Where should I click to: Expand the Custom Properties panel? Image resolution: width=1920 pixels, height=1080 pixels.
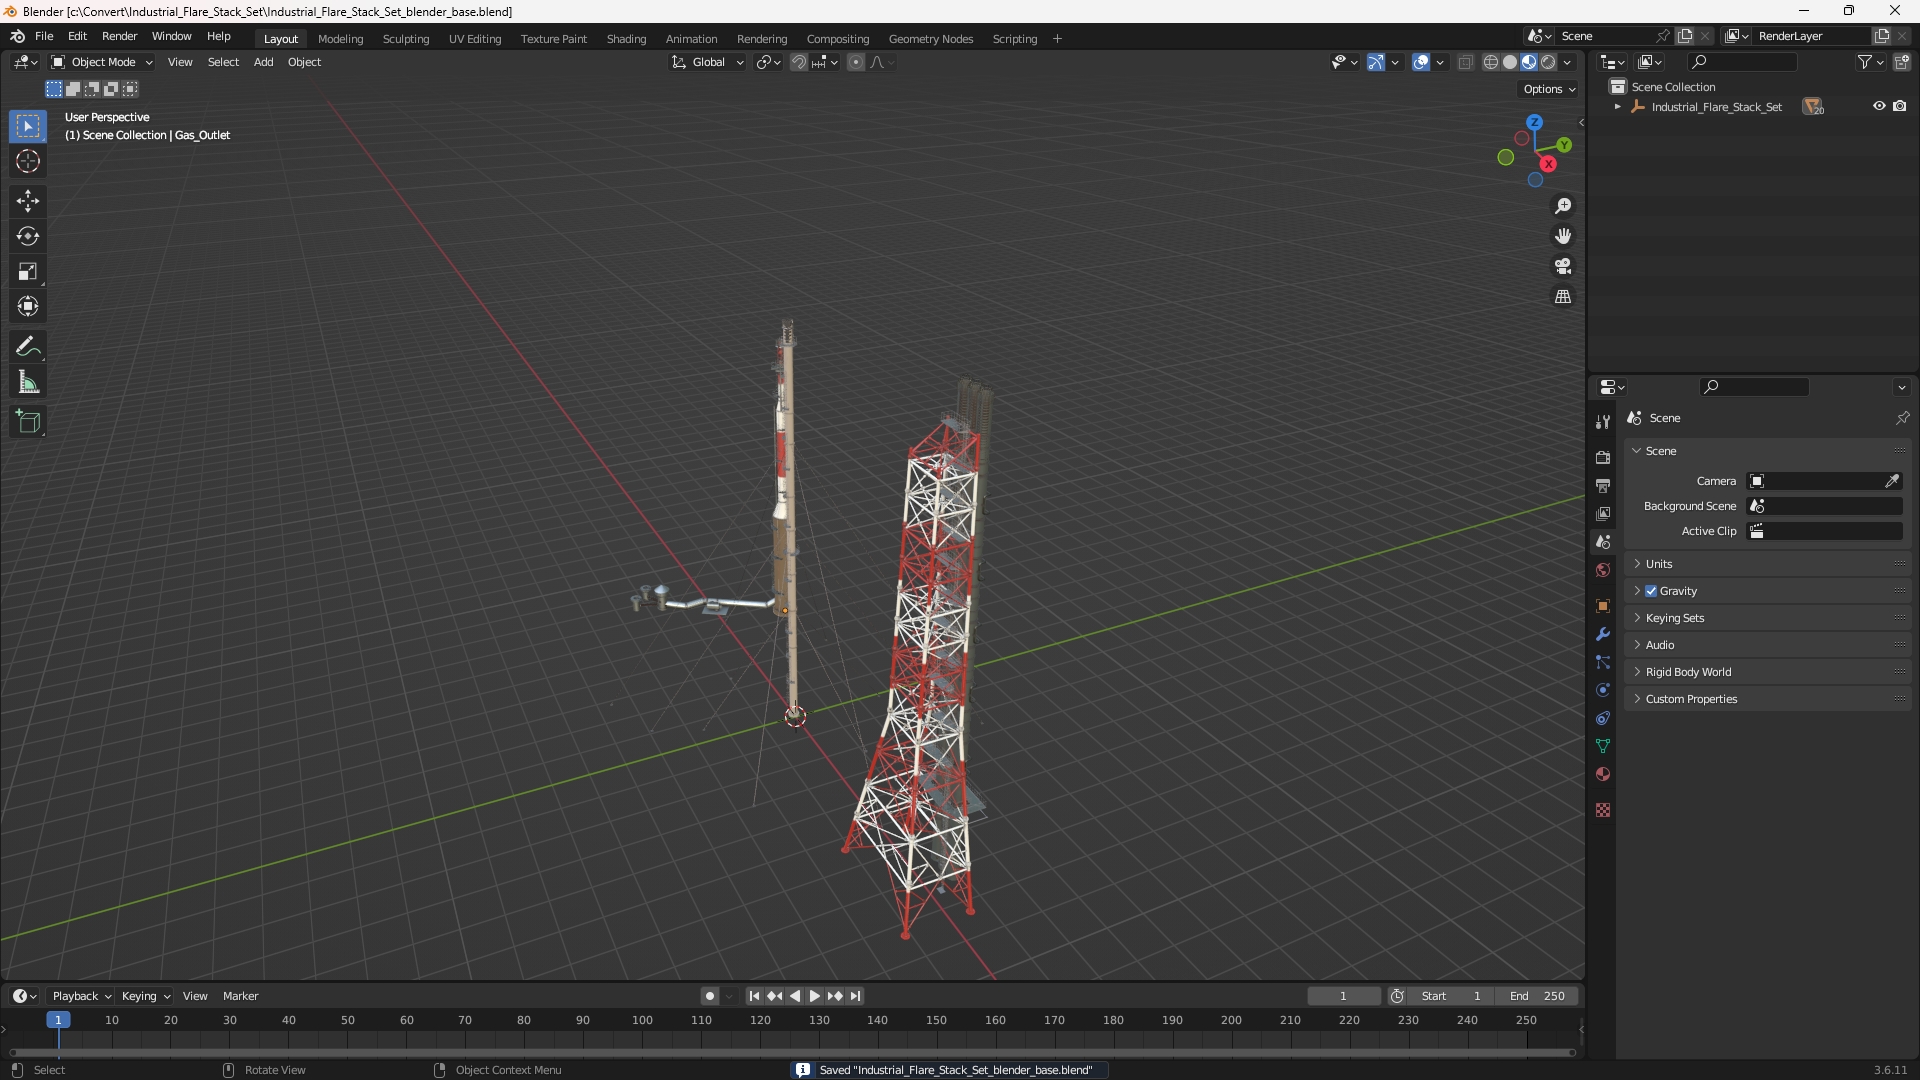click(1691, 699)
